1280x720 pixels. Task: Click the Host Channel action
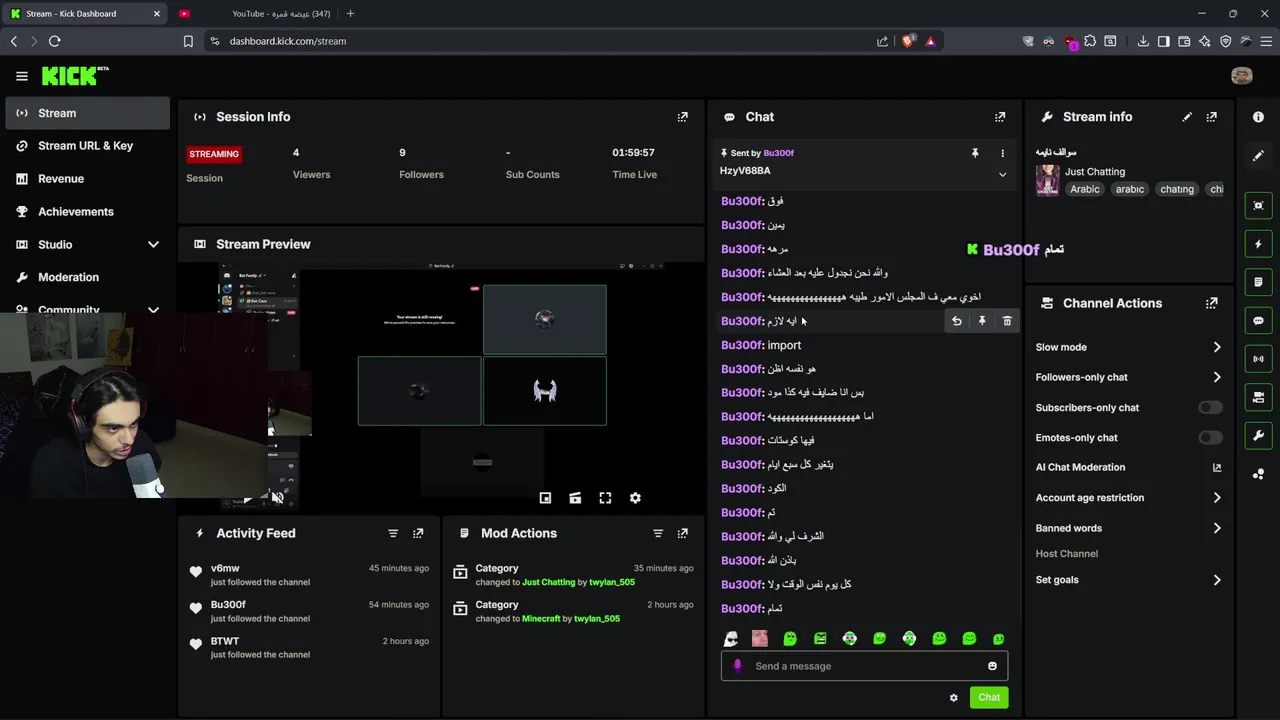click(x=1067, y=554)
